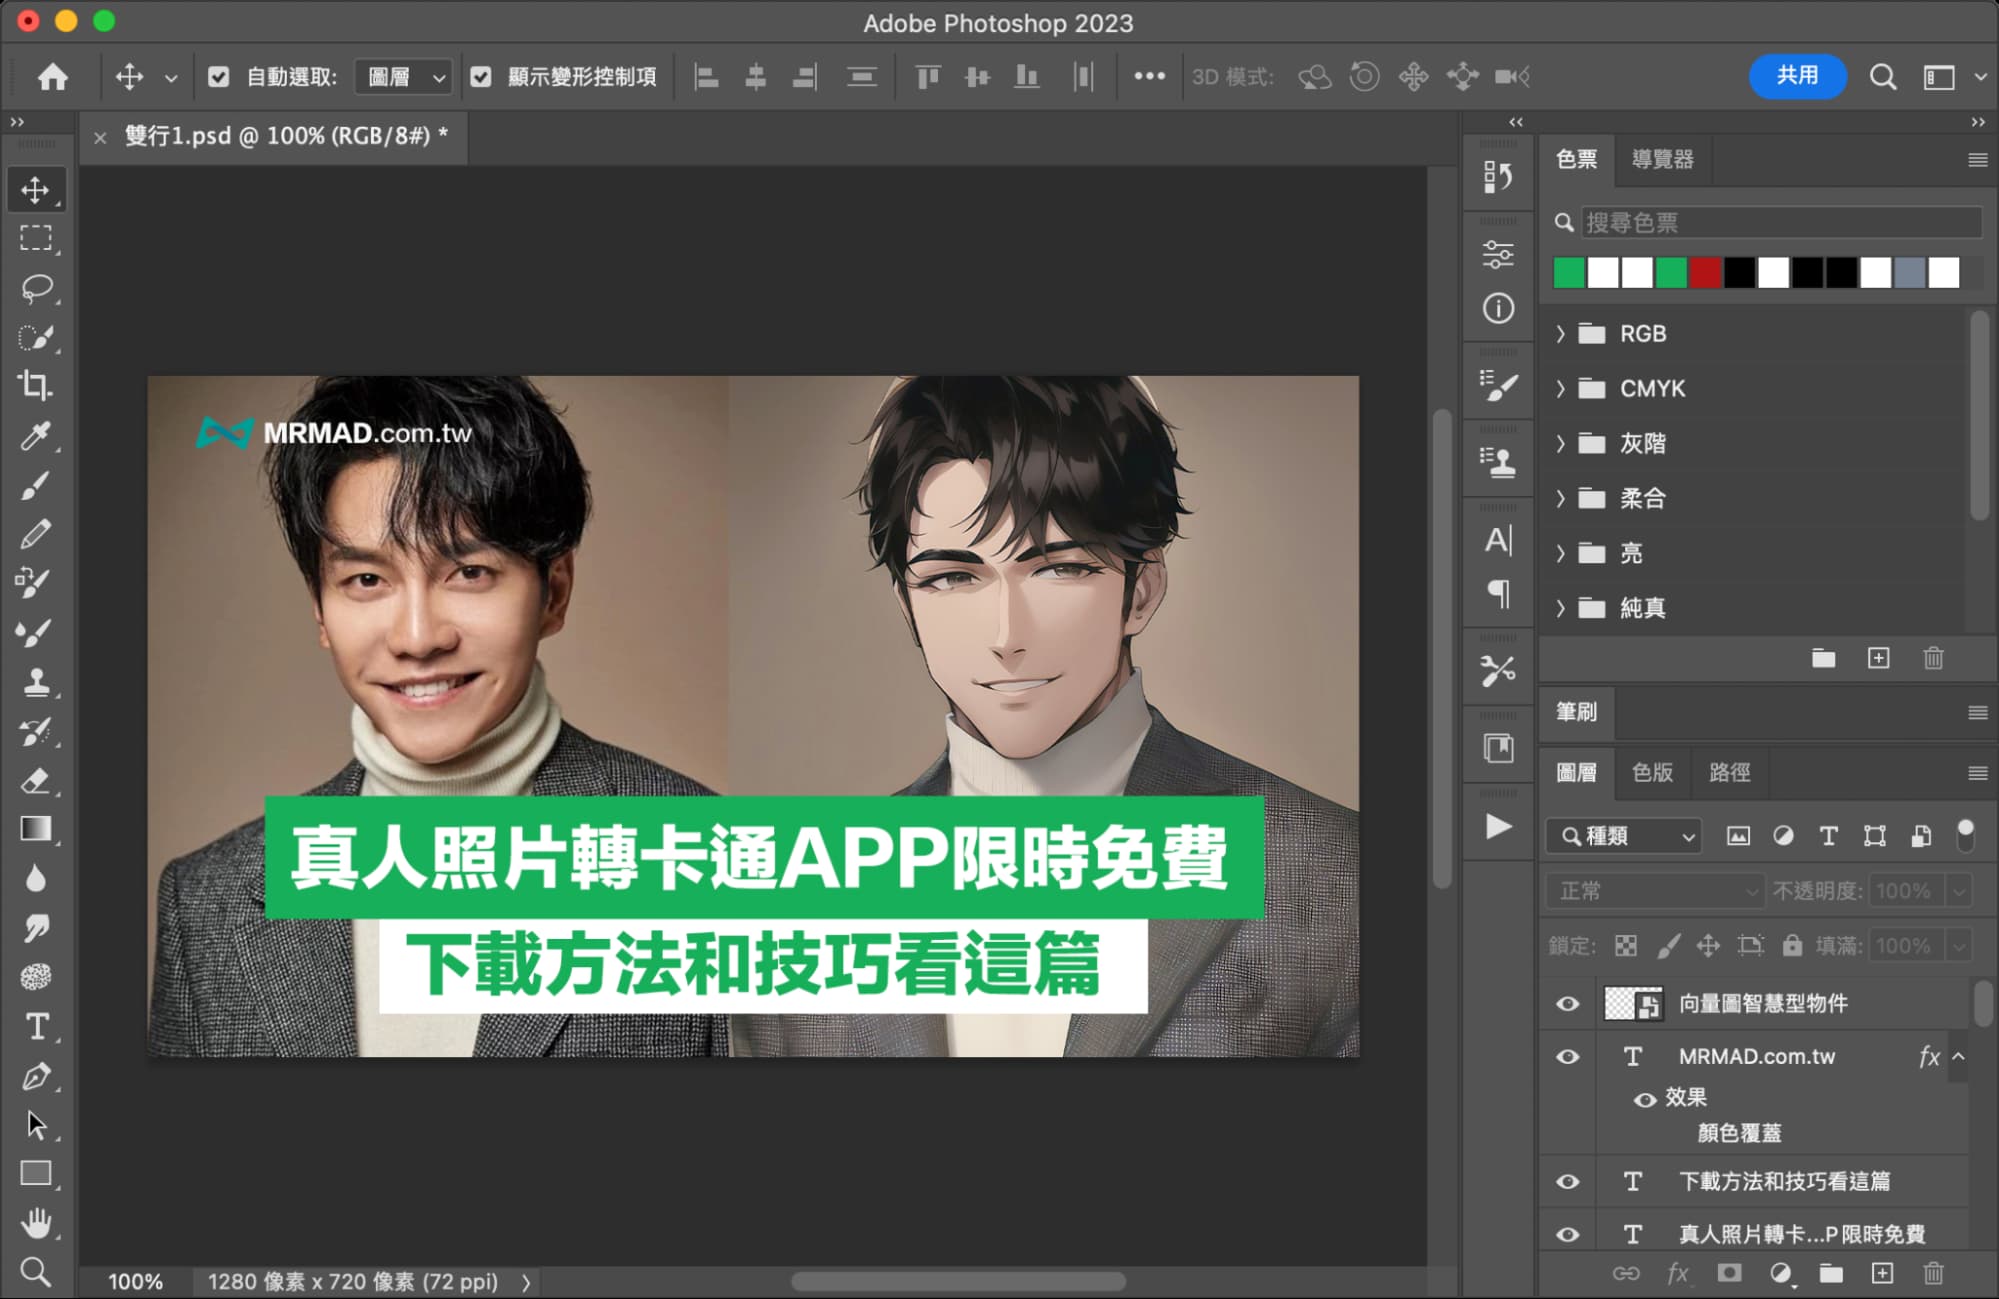Open the Paragraph panel icon

tap(1498, 594)
